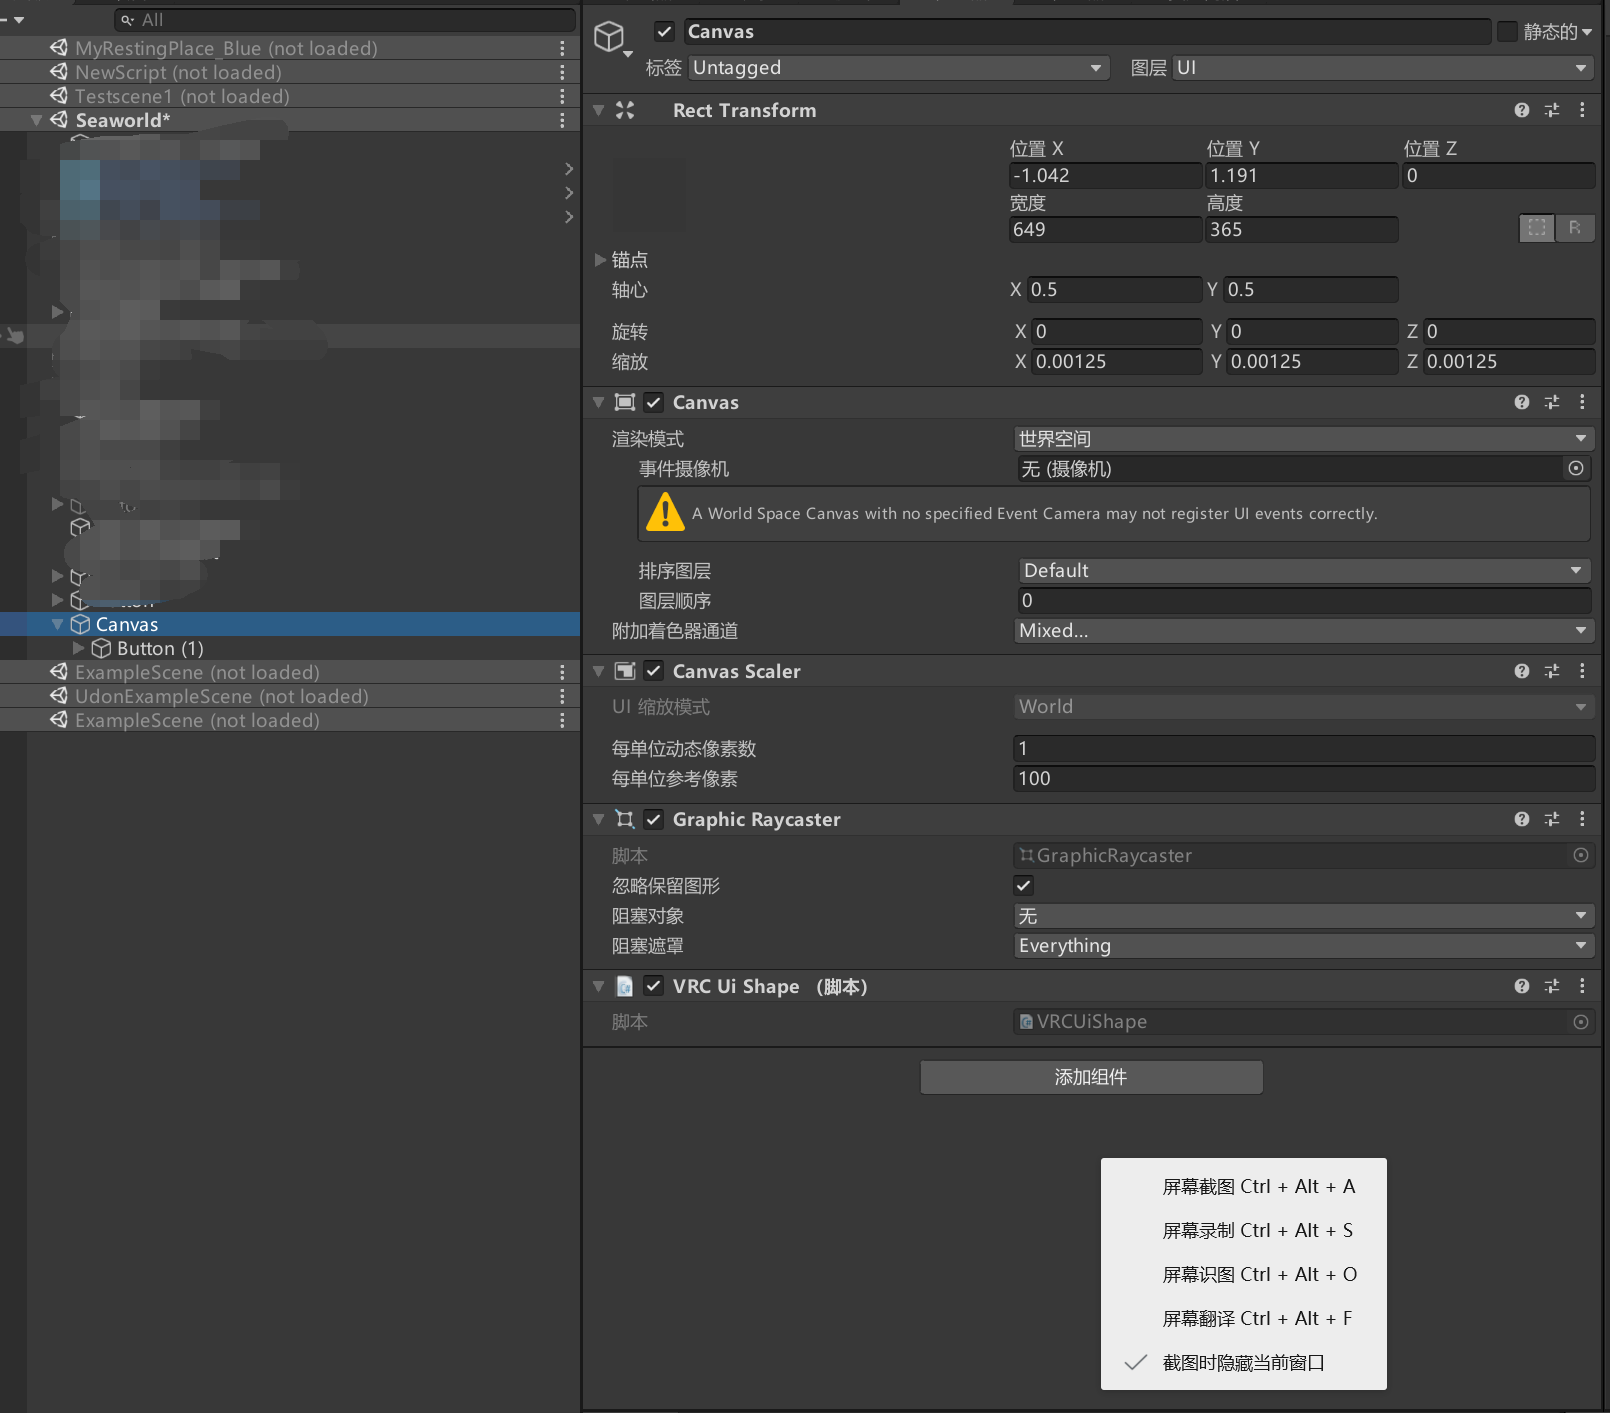Open options menu for UdonExampleScene row
The width and height of the screenshot is (1610, 1413).
[x=562, y=696]
